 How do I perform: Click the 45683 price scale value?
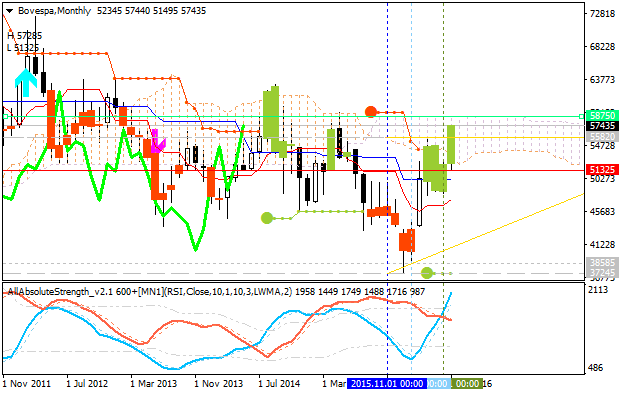click(602, 212)
